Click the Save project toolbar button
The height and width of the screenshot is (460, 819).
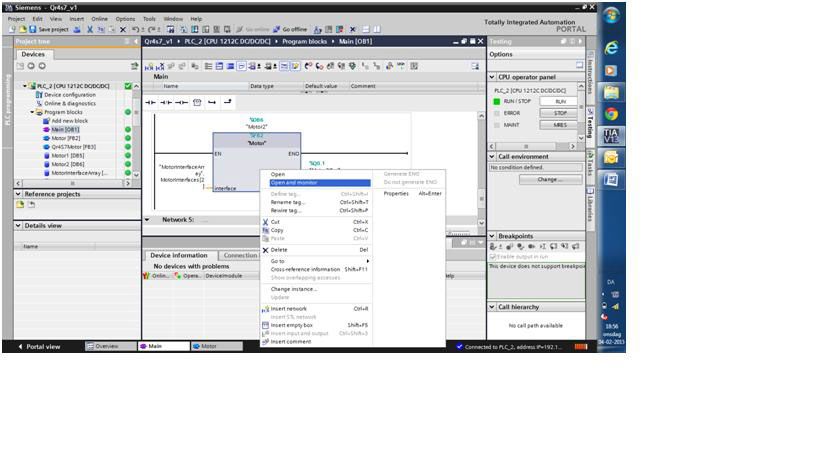click(x=48, y=29)
